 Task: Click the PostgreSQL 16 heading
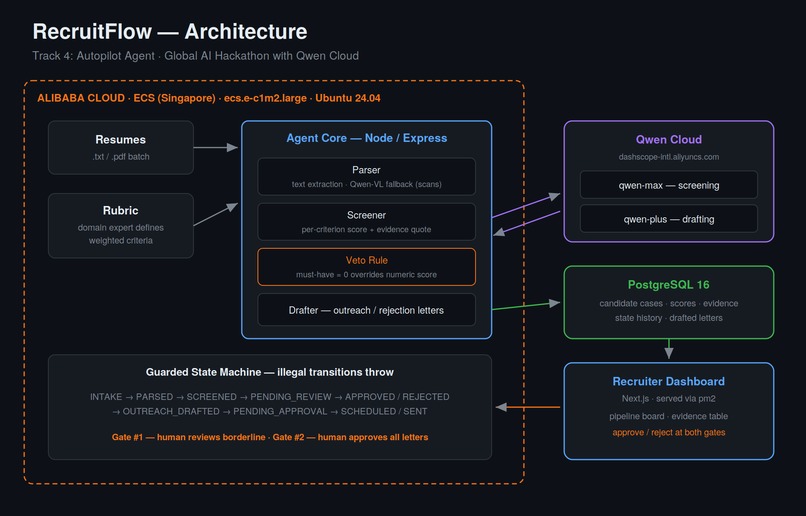click(669, 284)
